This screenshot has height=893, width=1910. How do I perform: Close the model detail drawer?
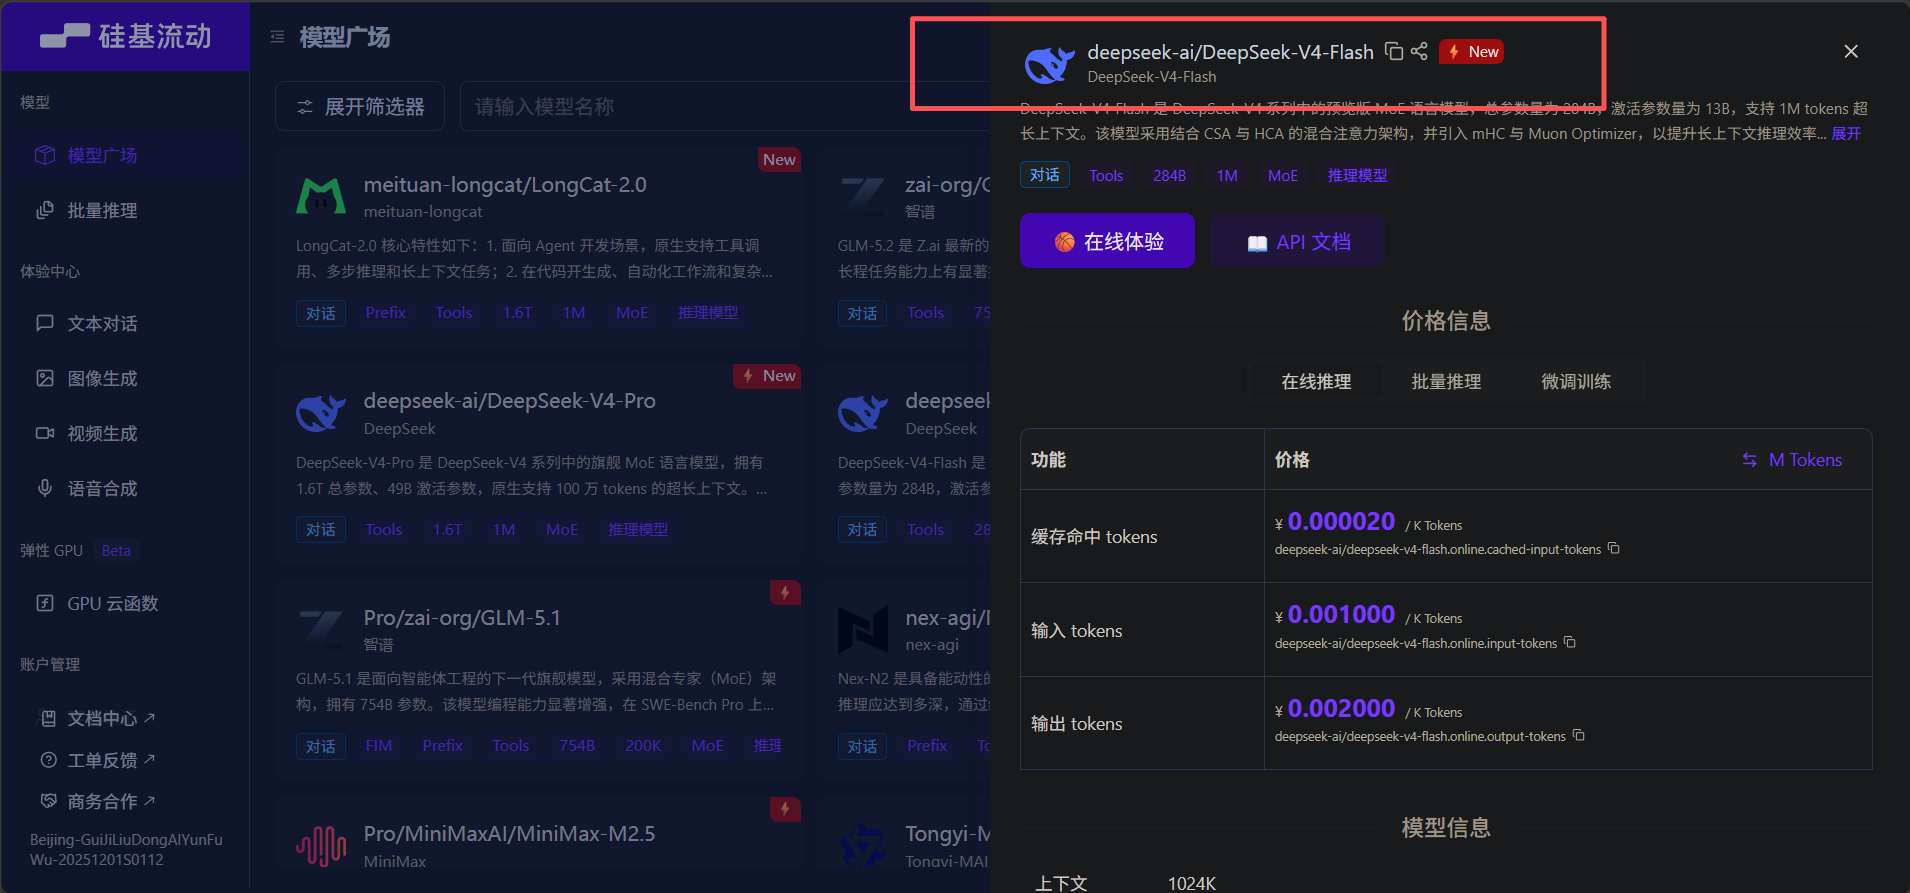click(x=1851, y=51)
